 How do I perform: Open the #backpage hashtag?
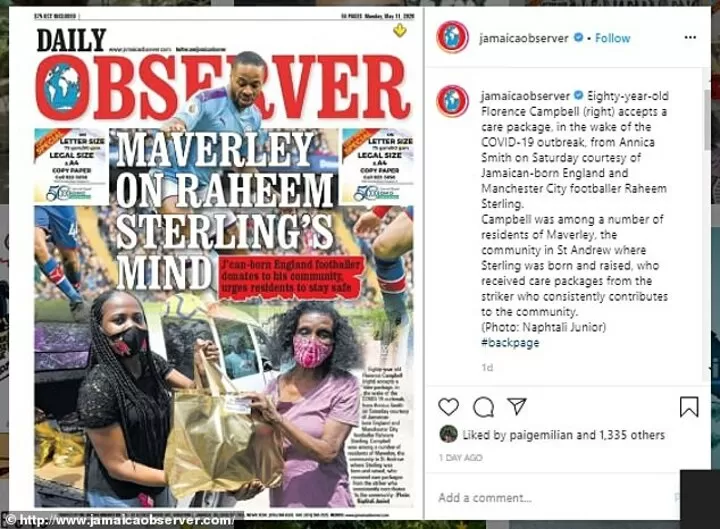[510, 343]
